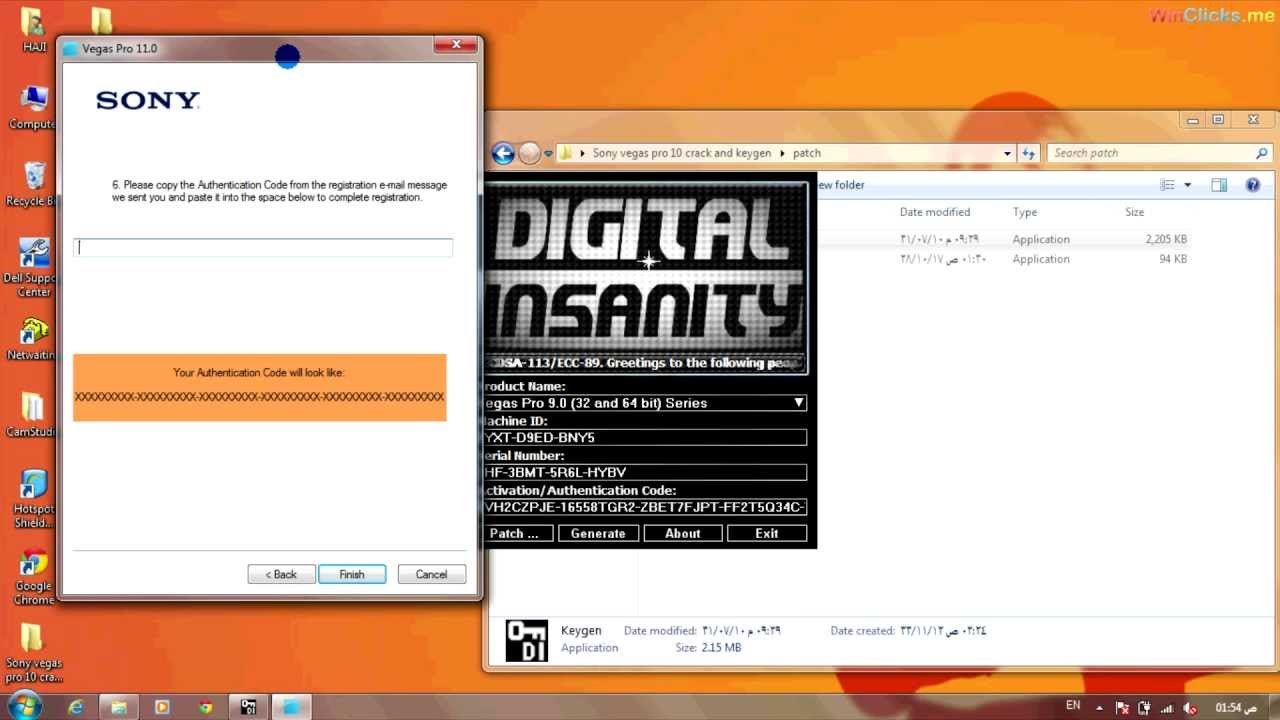Viewport: 1280px width, 720px height.
Task: Click the Serial Number field in keygen window
Action: [x=645, y=472]
